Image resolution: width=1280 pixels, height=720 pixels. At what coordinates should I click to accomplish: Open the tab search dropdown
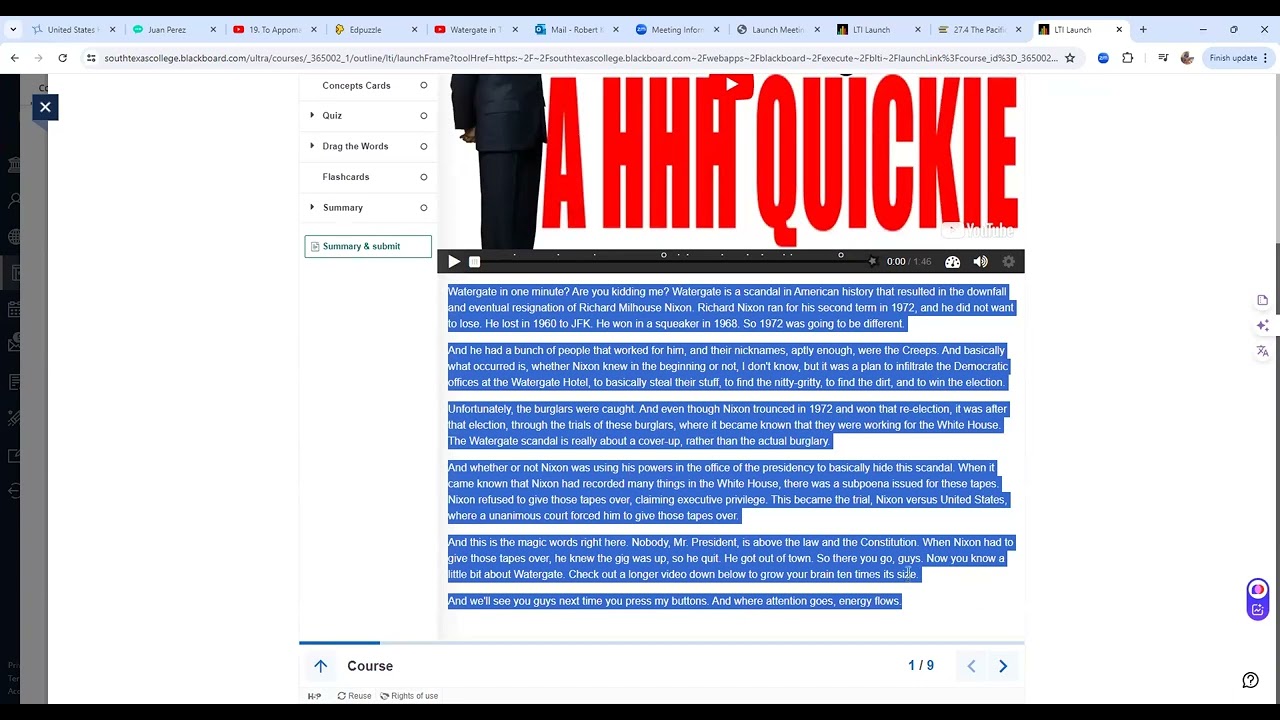tap(13, 30)
